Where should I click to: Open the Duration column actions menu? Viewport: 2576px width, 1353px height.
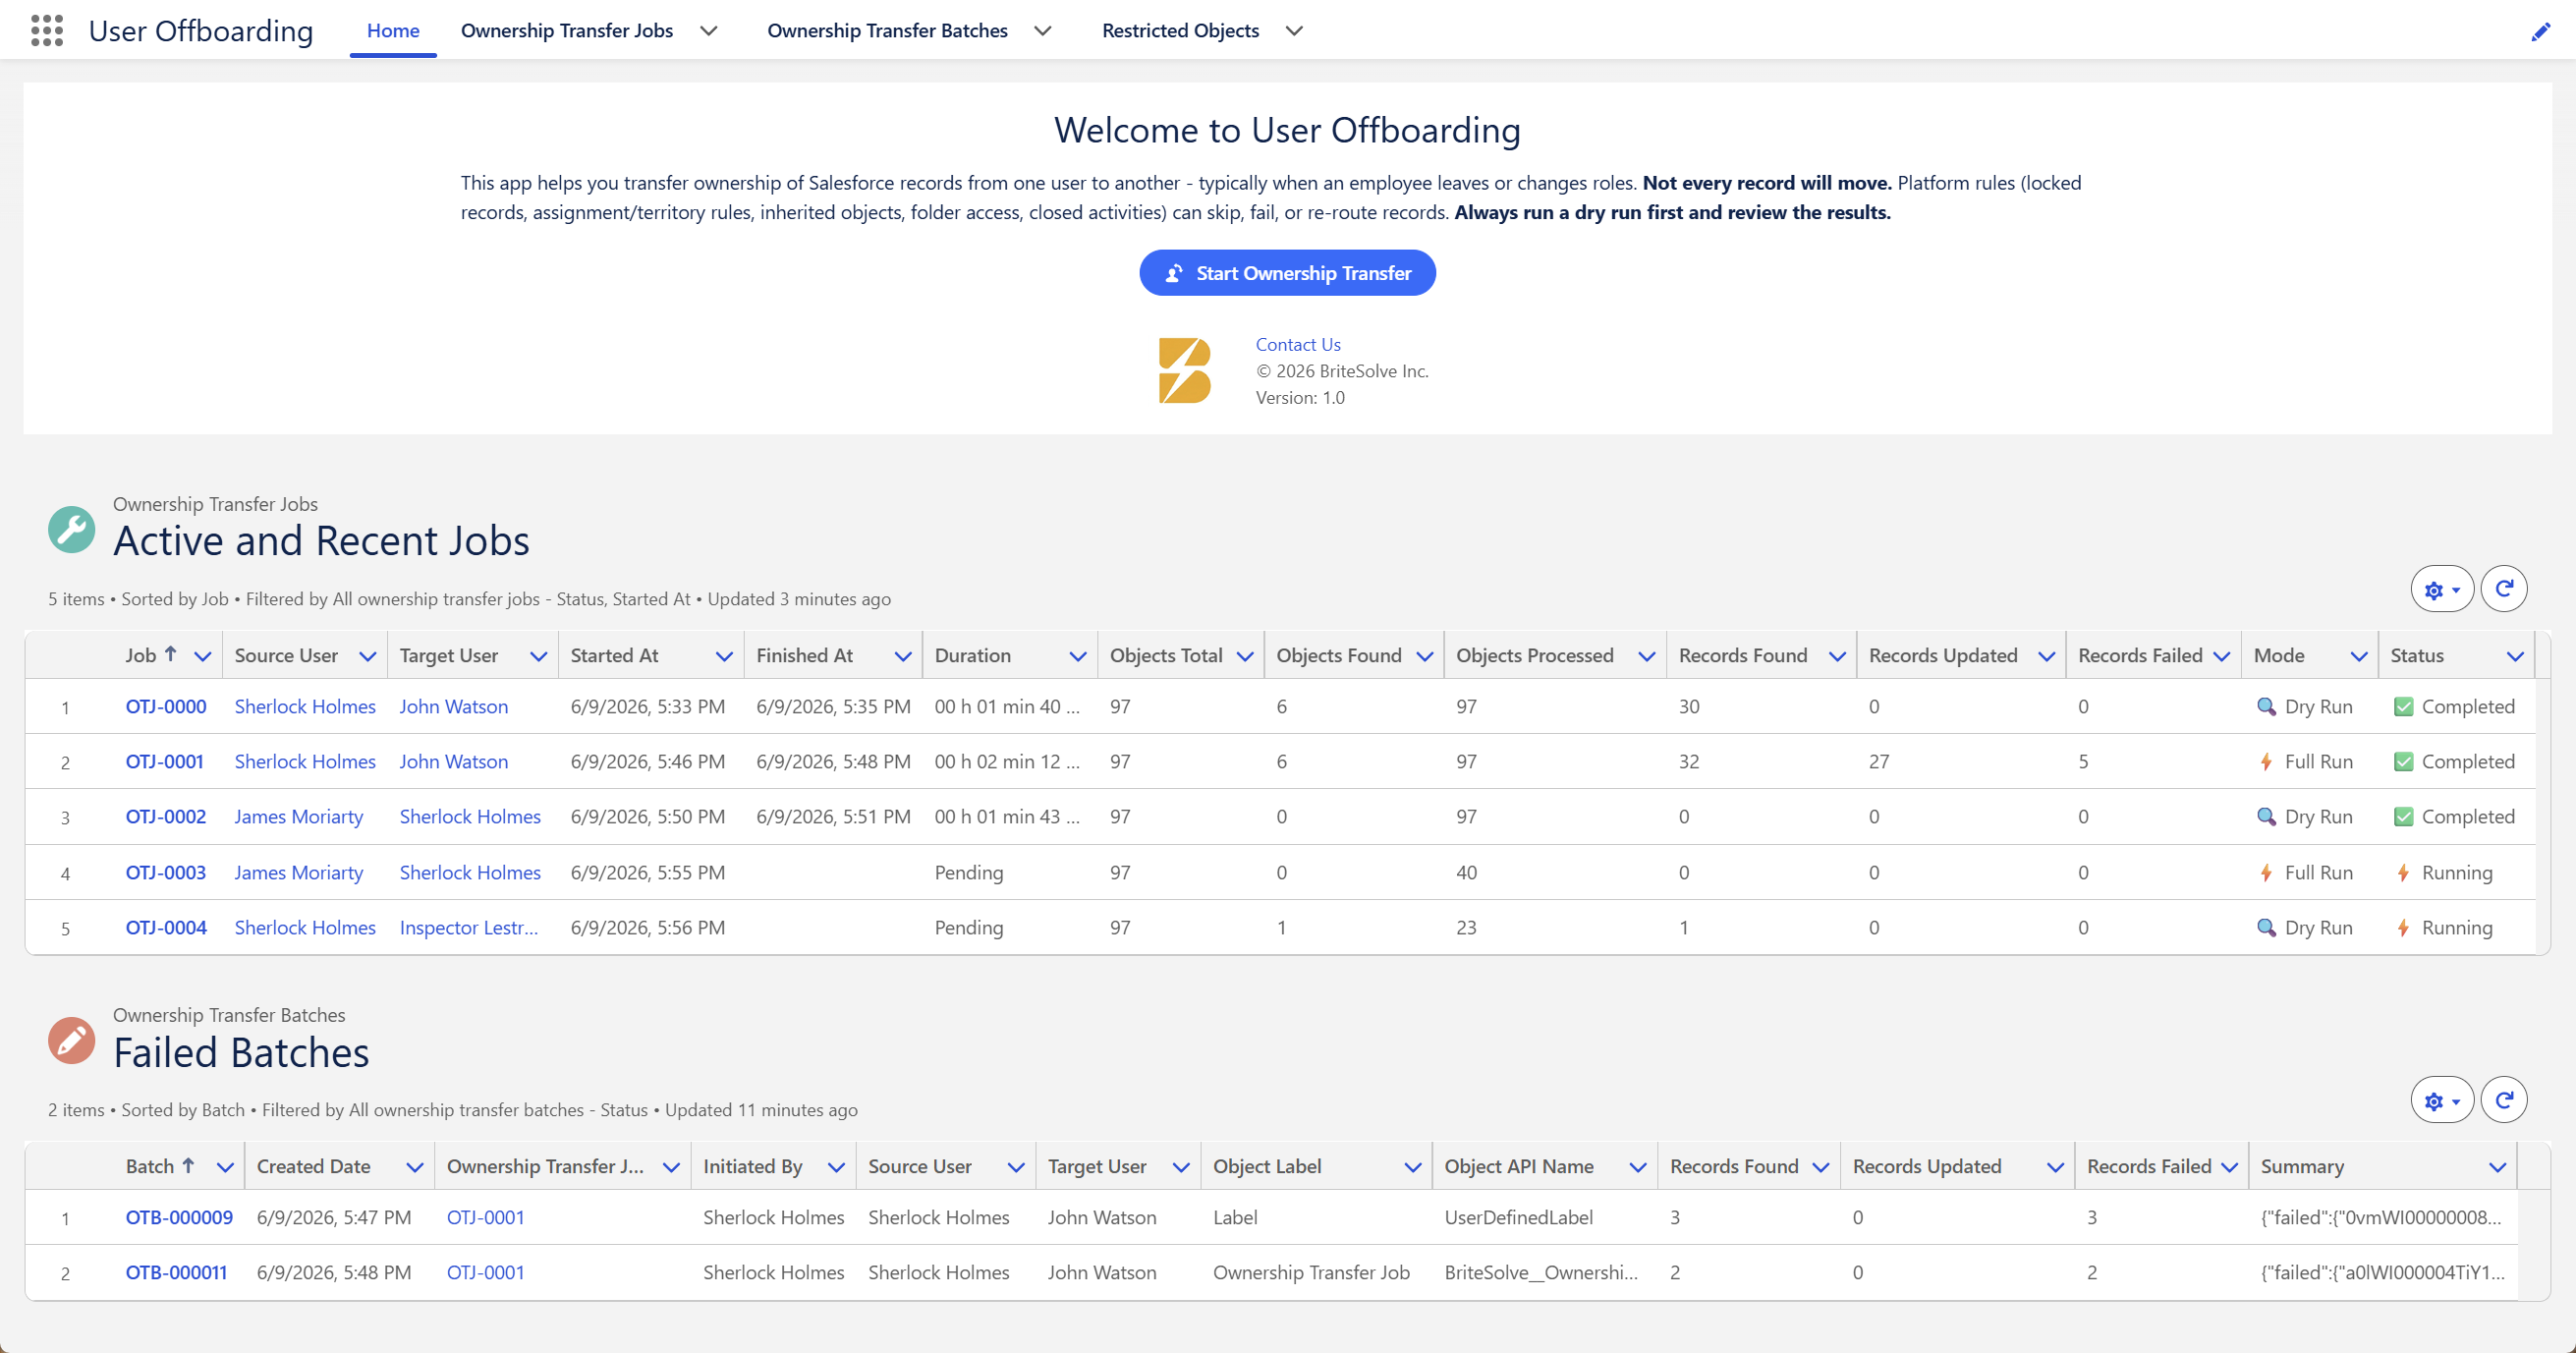coord(1077,656)
